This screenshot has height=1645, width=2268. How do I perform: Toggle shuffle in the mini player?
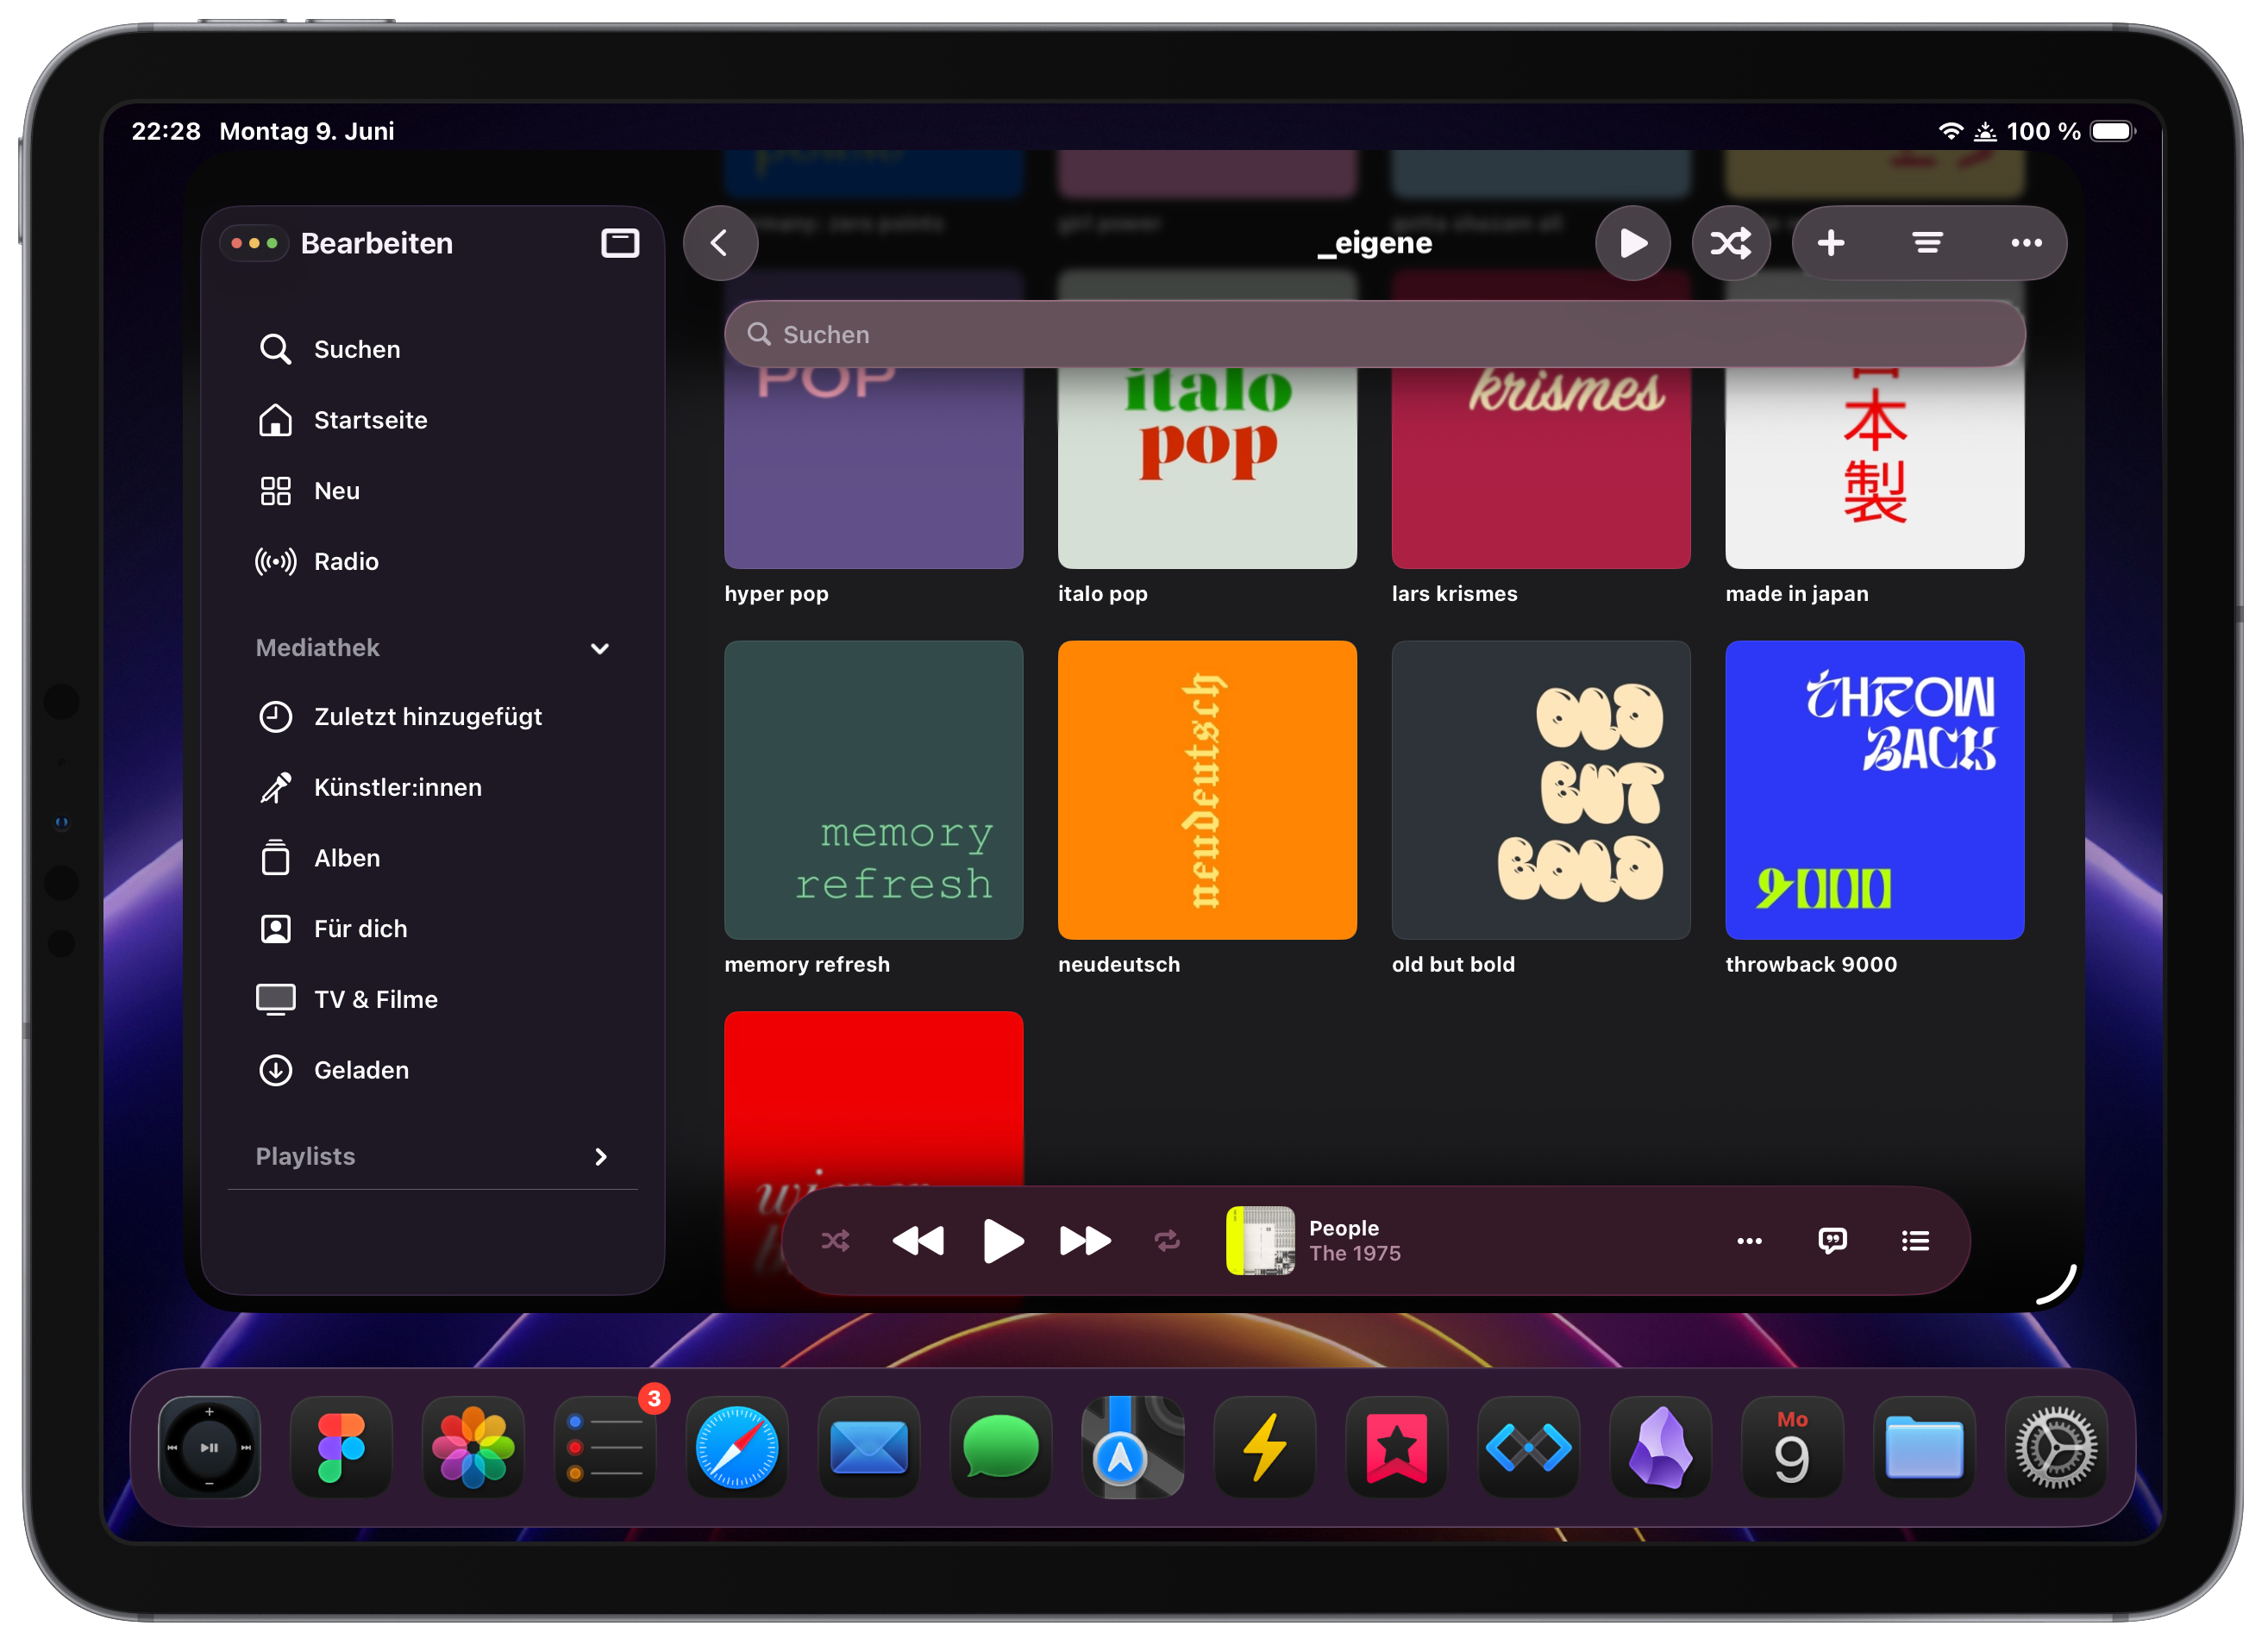click(835, 1241)
